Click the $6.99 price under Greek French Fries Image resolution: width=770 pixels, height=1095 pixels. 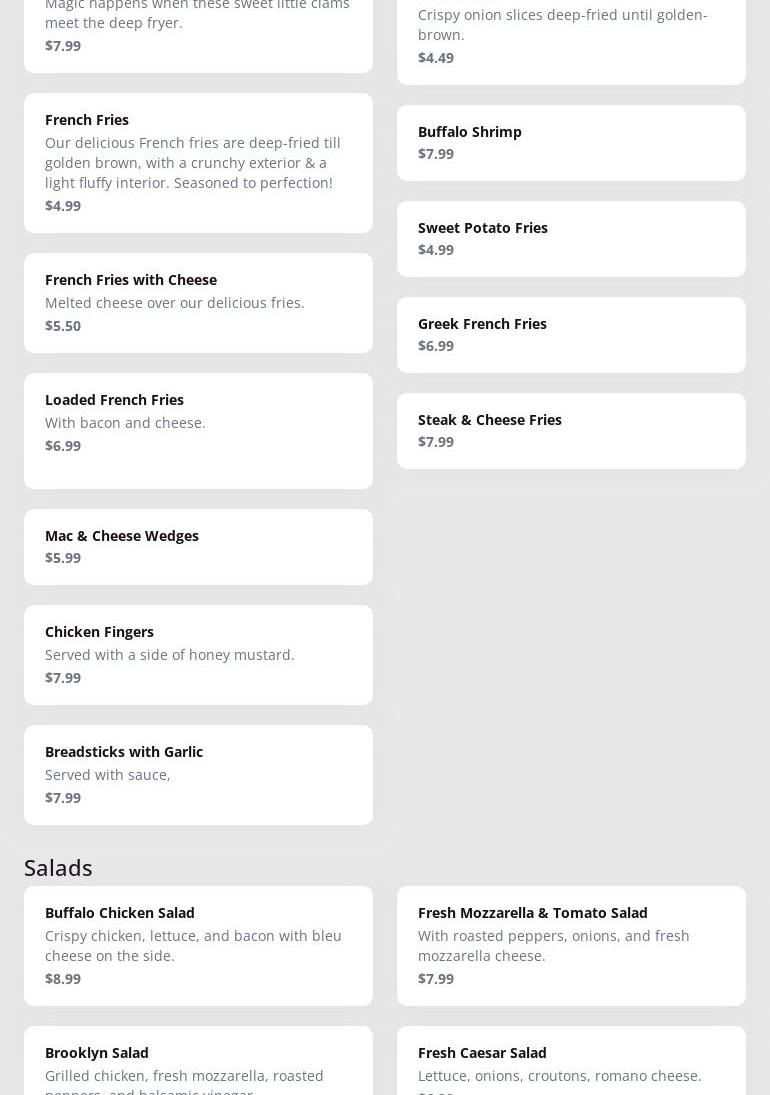[x=436, y=346]
